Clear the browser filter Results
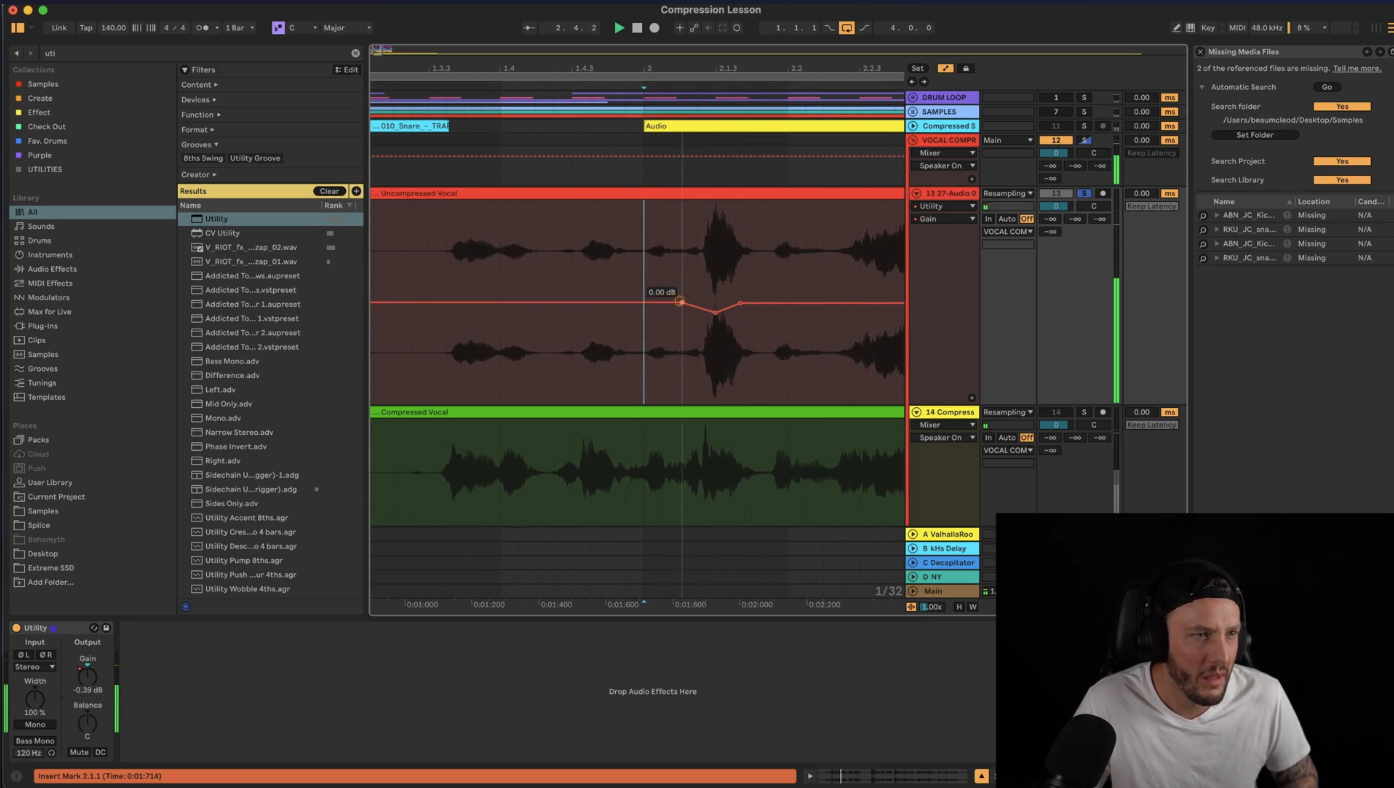 point(329,191)
